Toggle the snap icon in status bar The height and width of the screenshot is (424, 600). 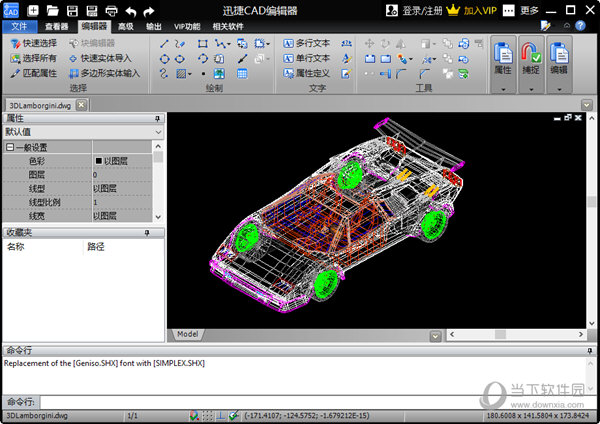(x=194, y=416)
